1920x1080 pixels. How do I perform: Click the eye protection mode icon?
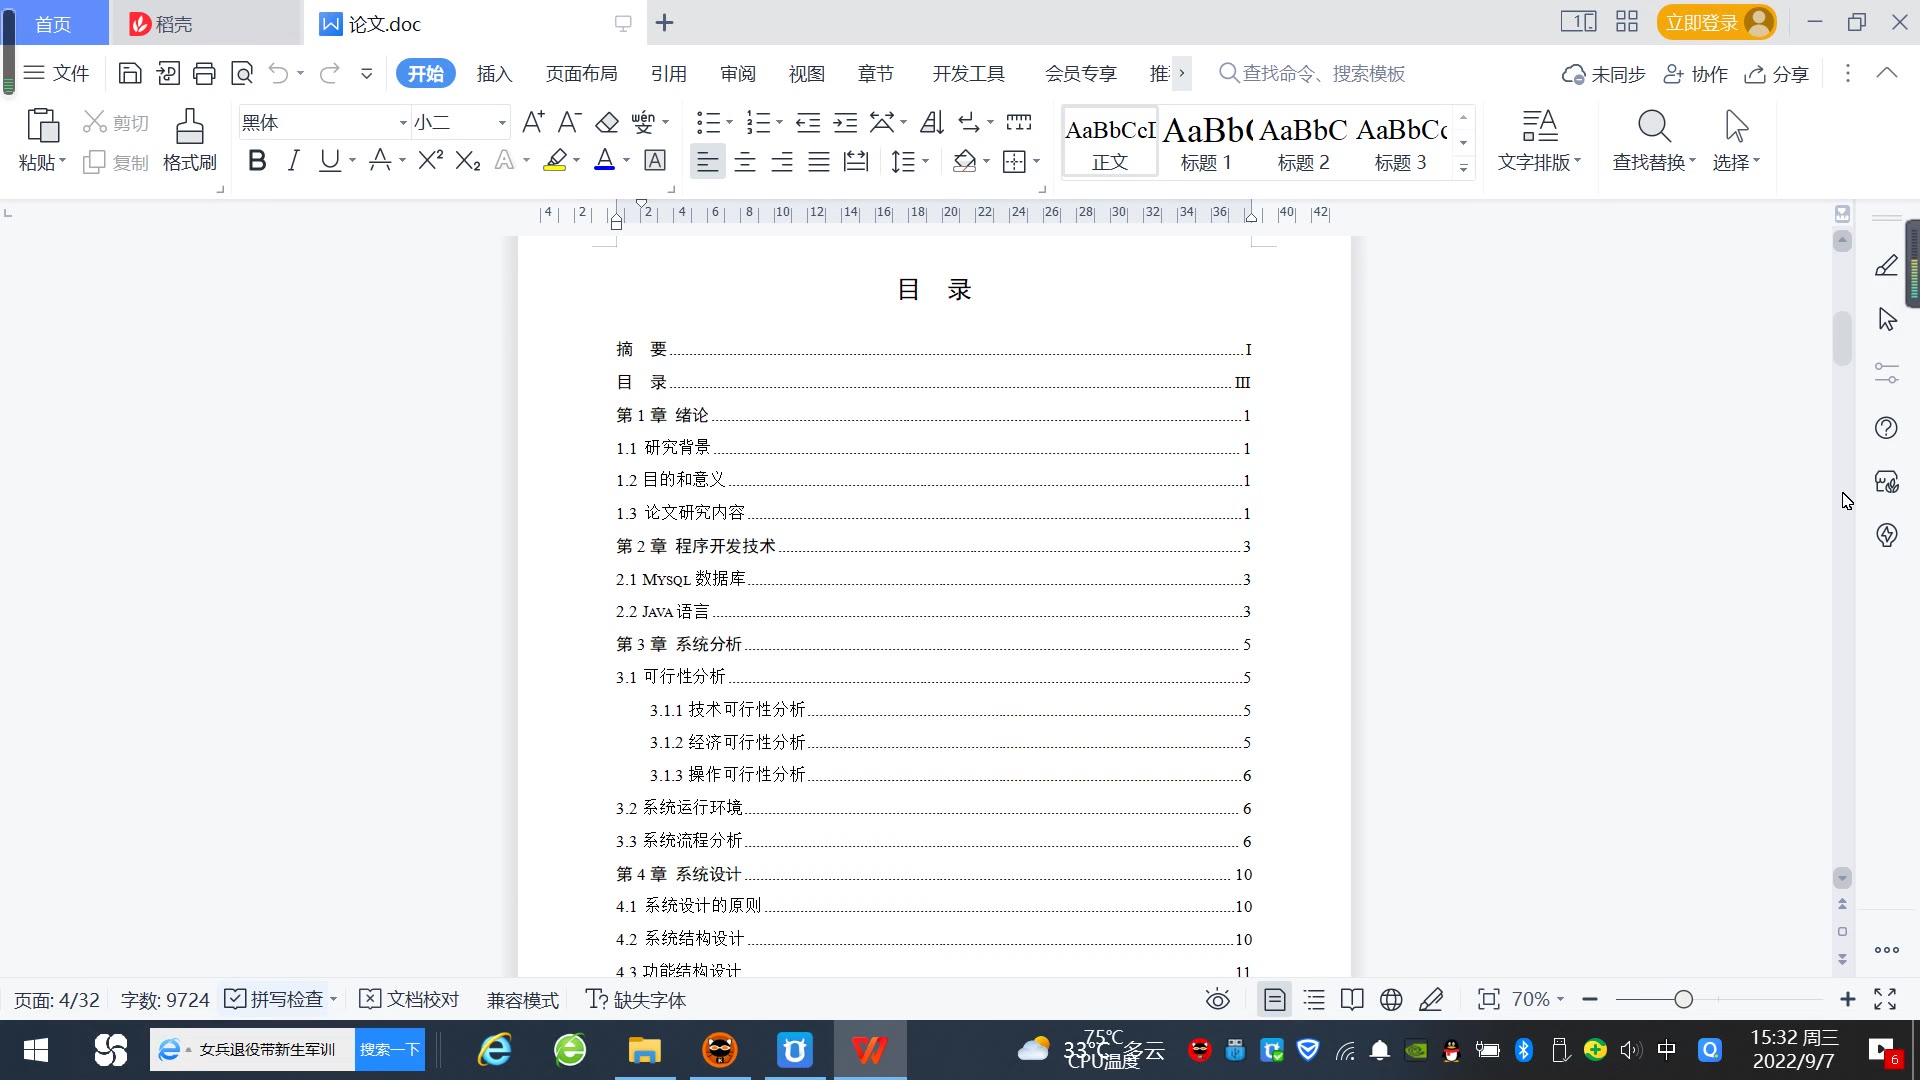[x=1217, y=999]
